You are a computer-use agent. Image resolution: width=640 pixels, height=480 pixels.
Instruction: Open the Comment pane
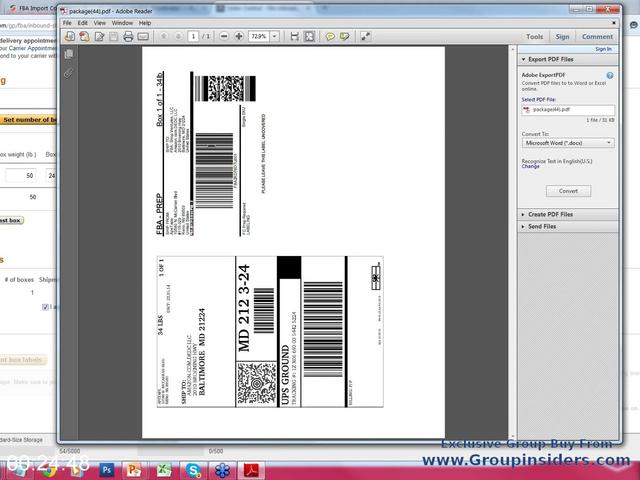[597, 37]
